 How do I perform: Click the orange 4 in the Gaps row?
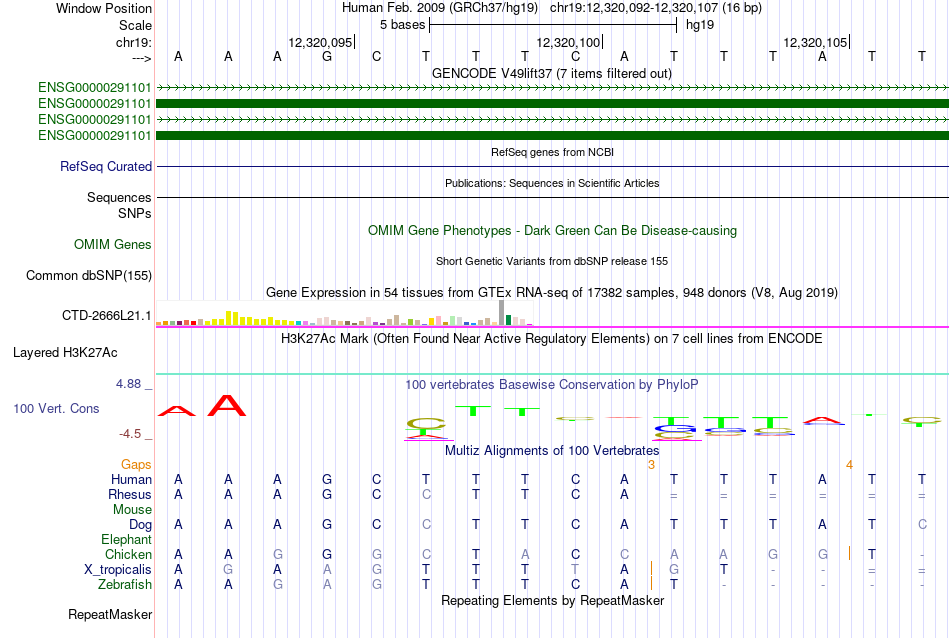coord(849,465)
